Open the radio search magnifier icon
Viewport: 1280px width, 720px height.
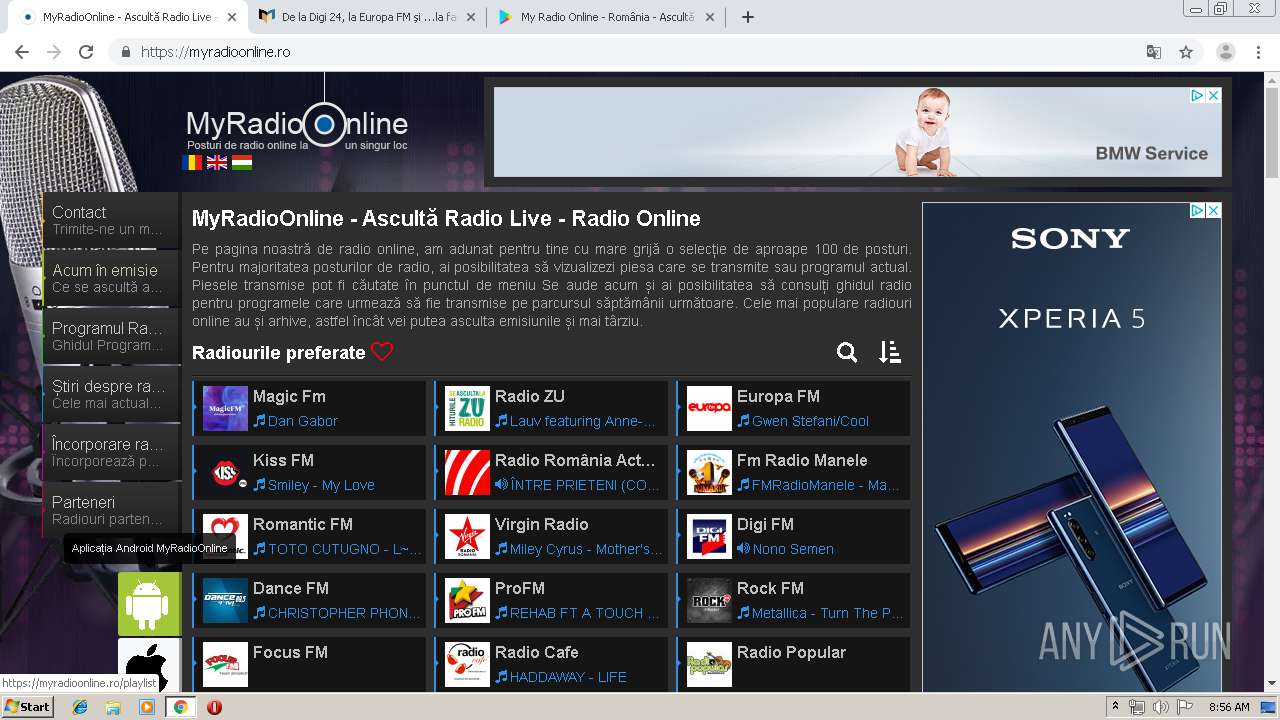[x=847, y=352]
